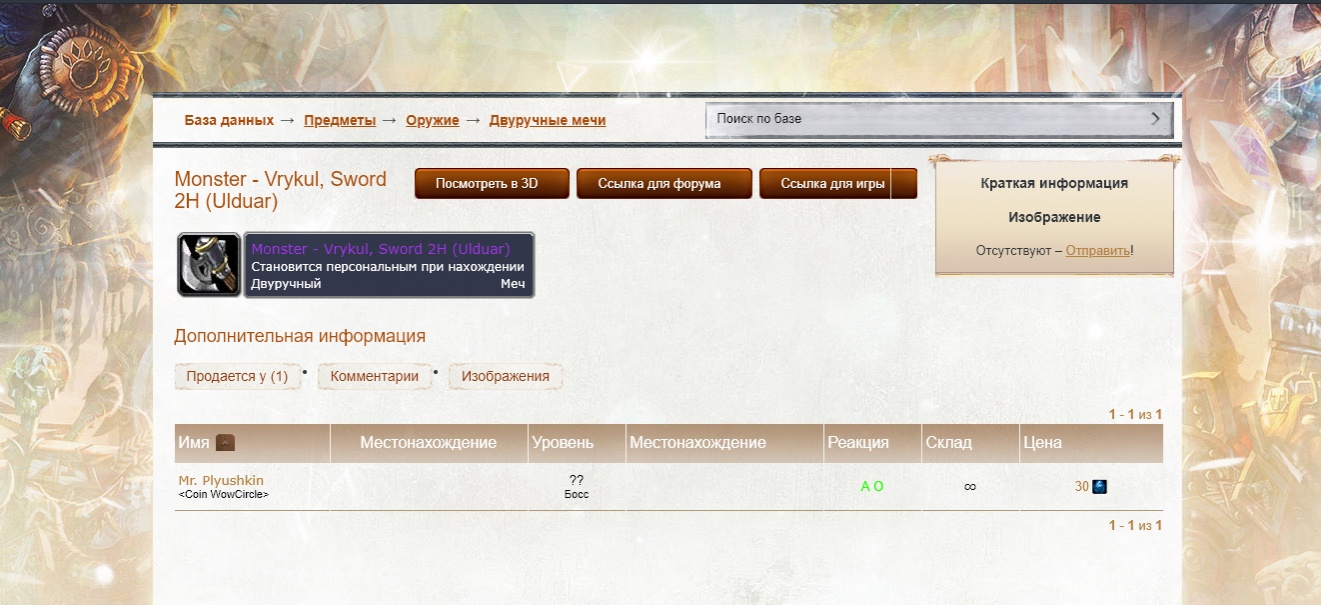Click the search arrow icon in database search
This screenshot has height=605, width=1321.
click(x=1155, y=119)
